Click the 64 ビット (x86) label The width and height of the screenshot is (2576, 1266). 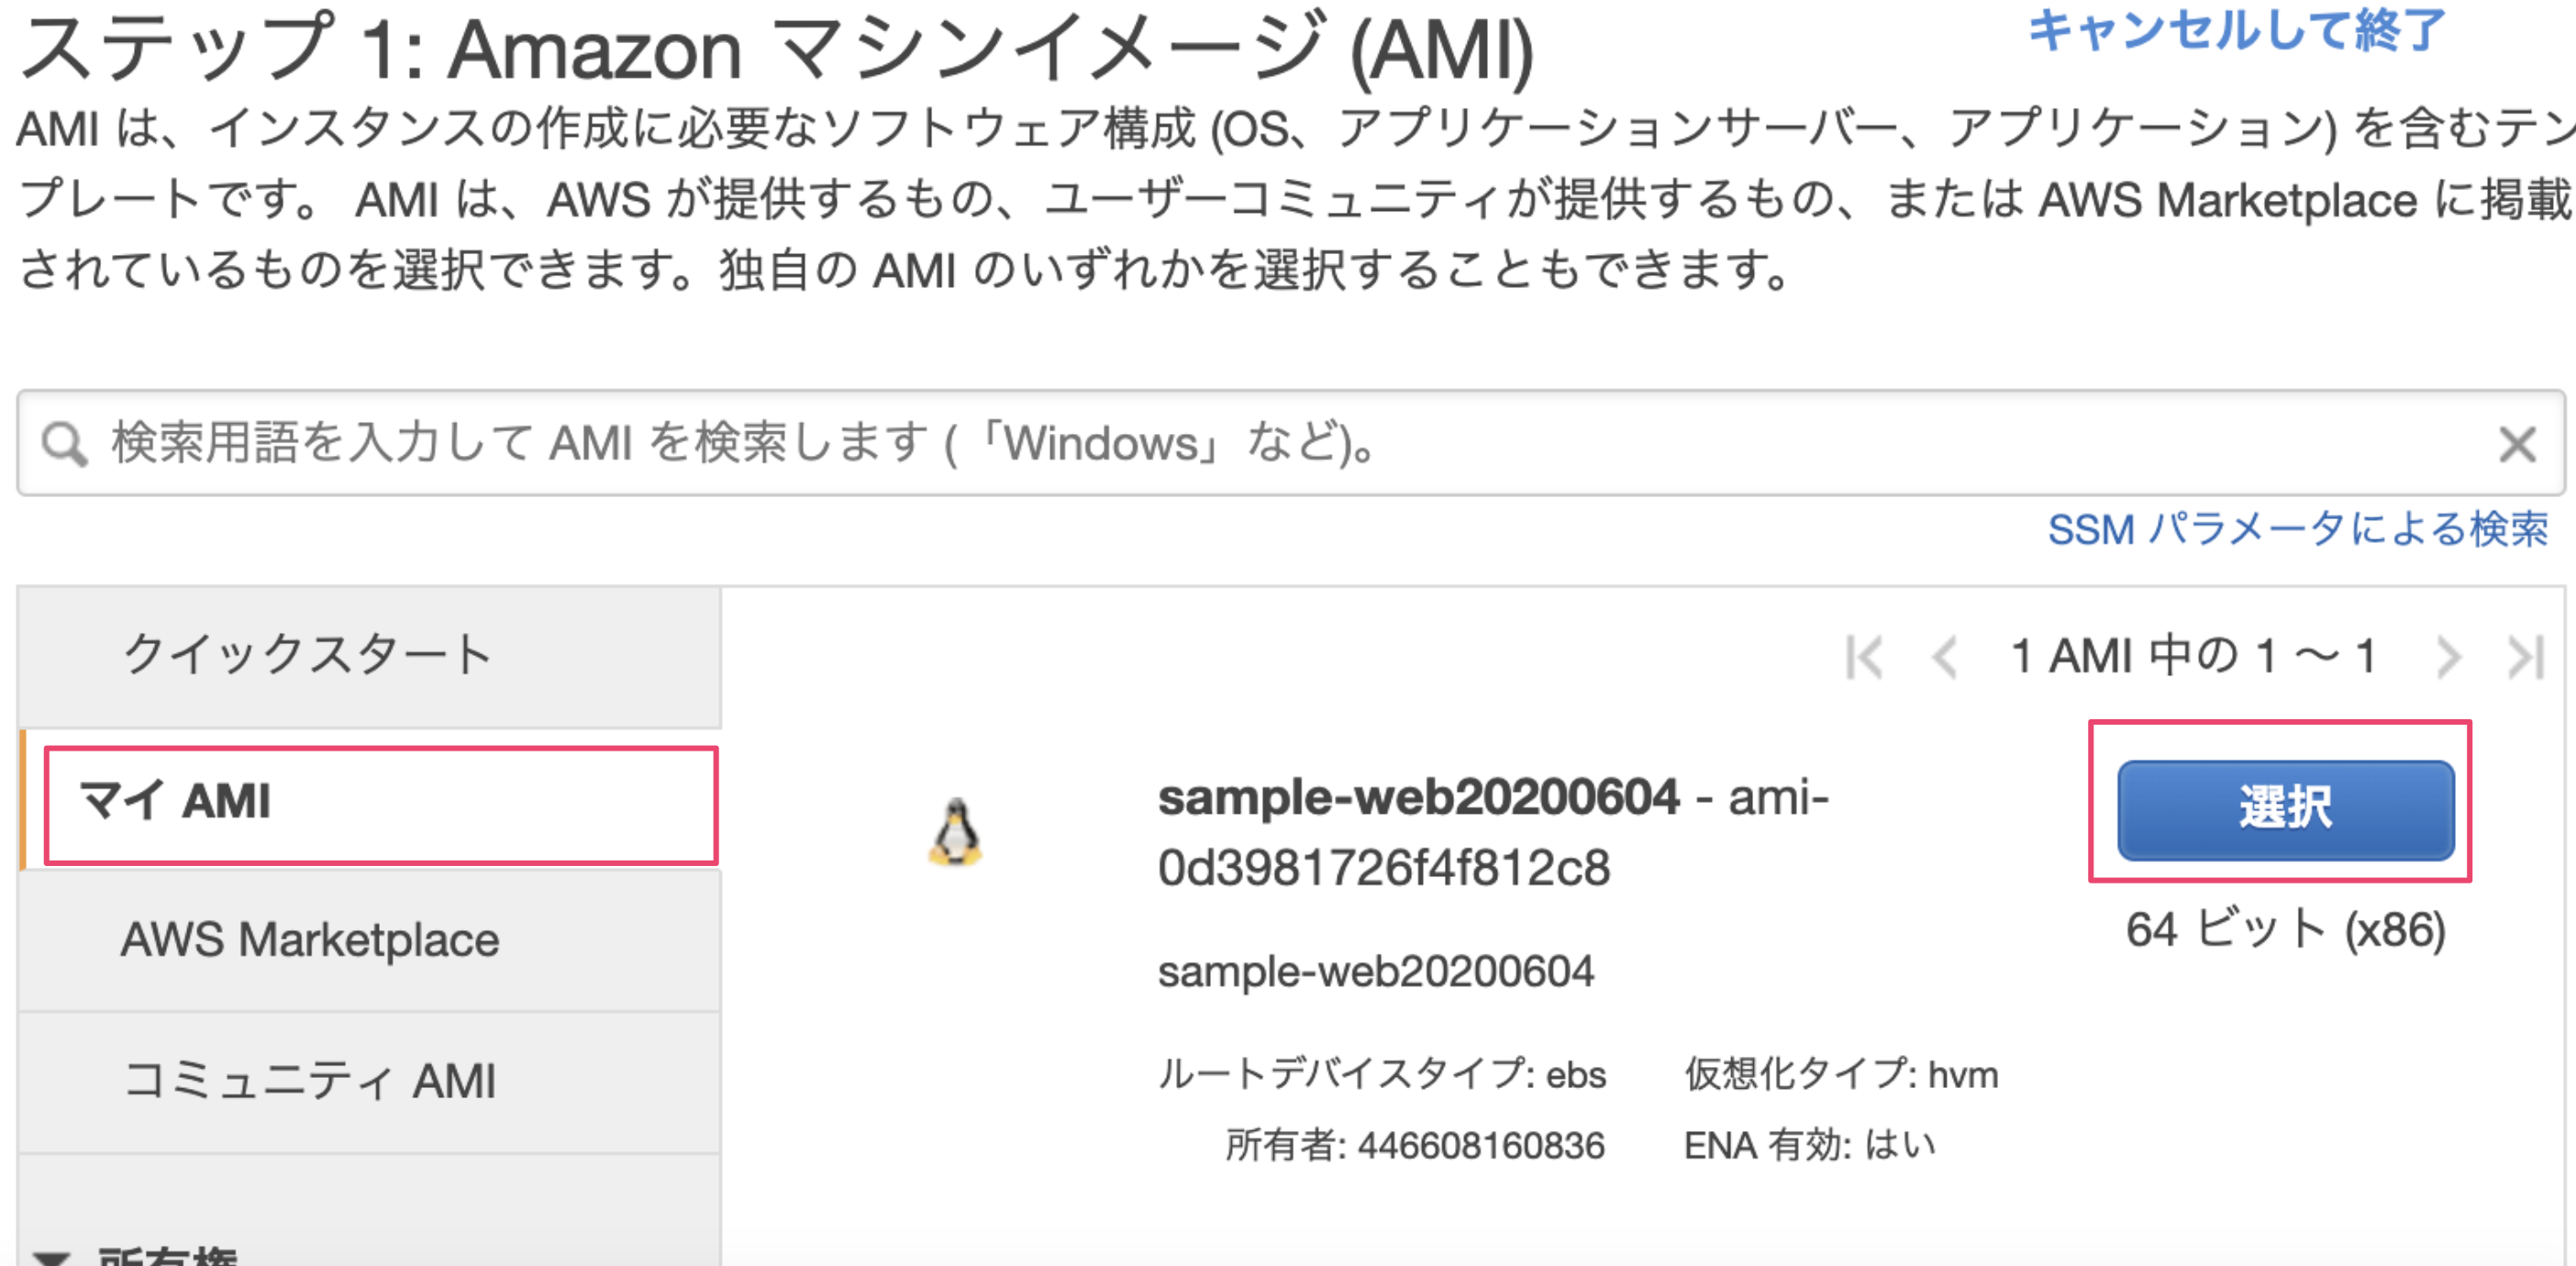coord(2286,930)
